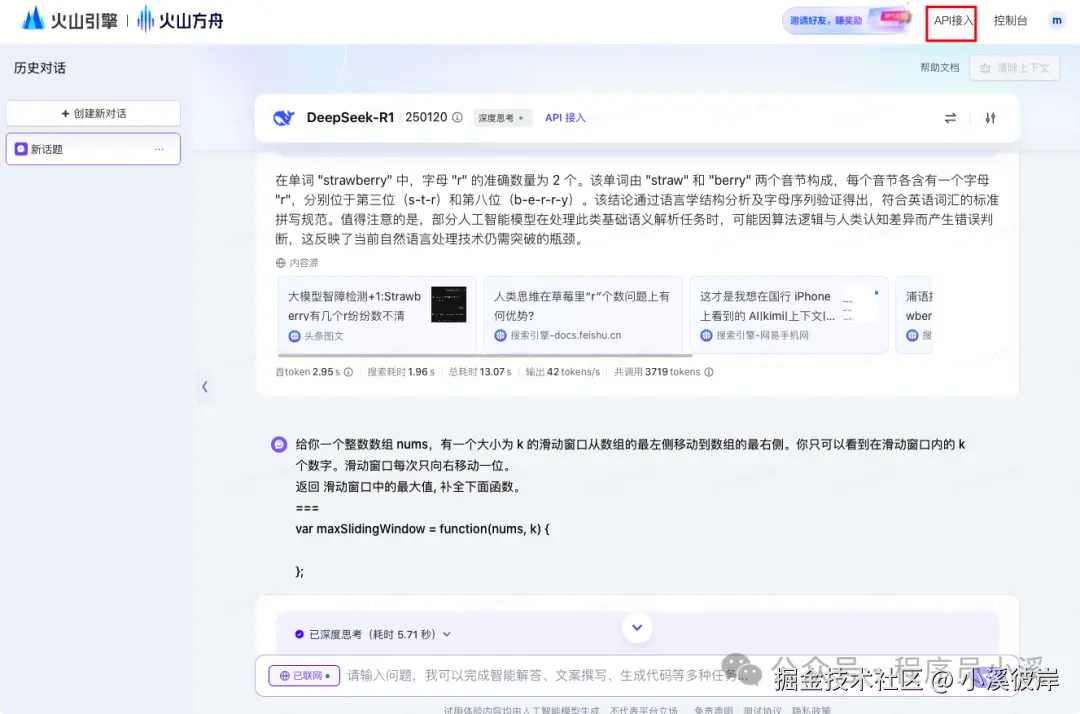This screenshot has width=1080, height=714.
Task: Click the scroll-down circle arrow button
Action: pos(637,627)
